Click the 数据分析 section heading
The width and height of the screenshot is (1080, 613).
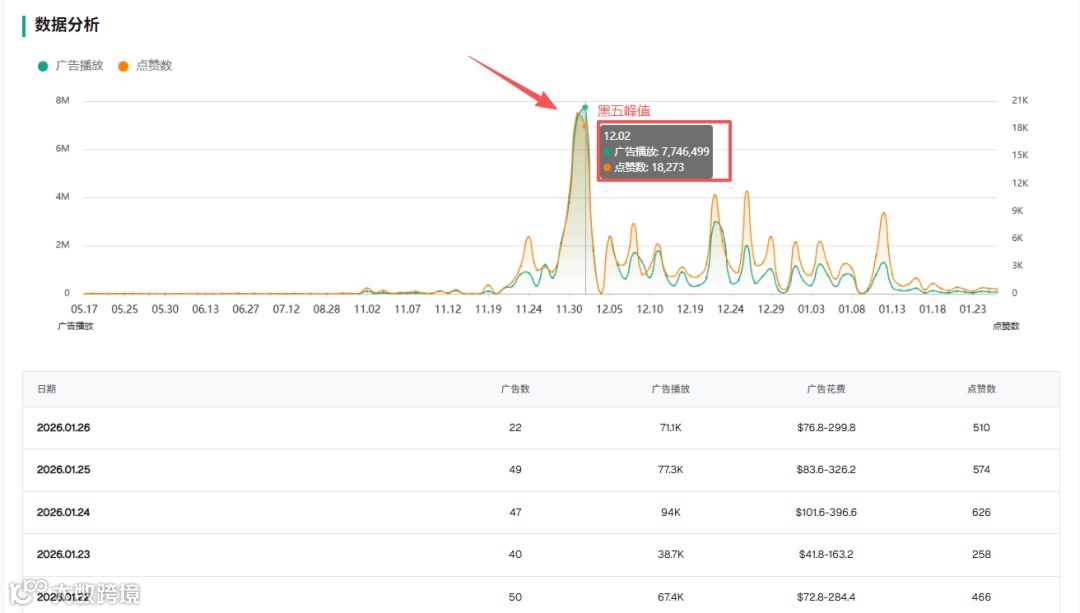(x=67, y=25)
